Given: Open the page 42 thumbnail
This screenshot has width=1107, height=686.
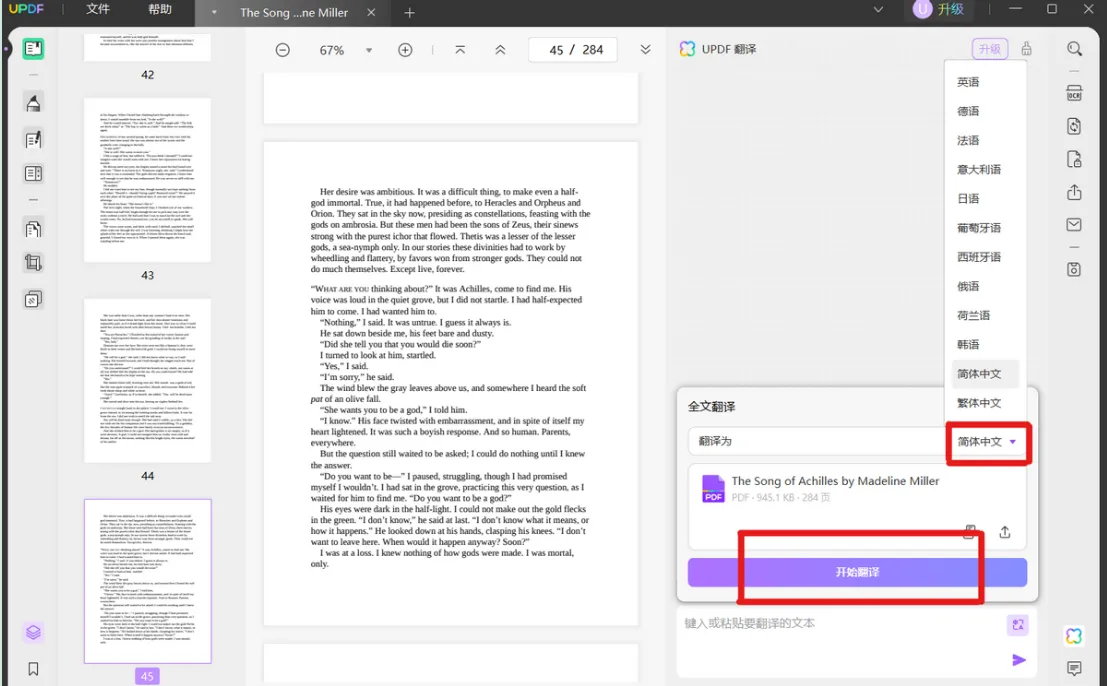Looking at the screenshot, I should point(148,47).
